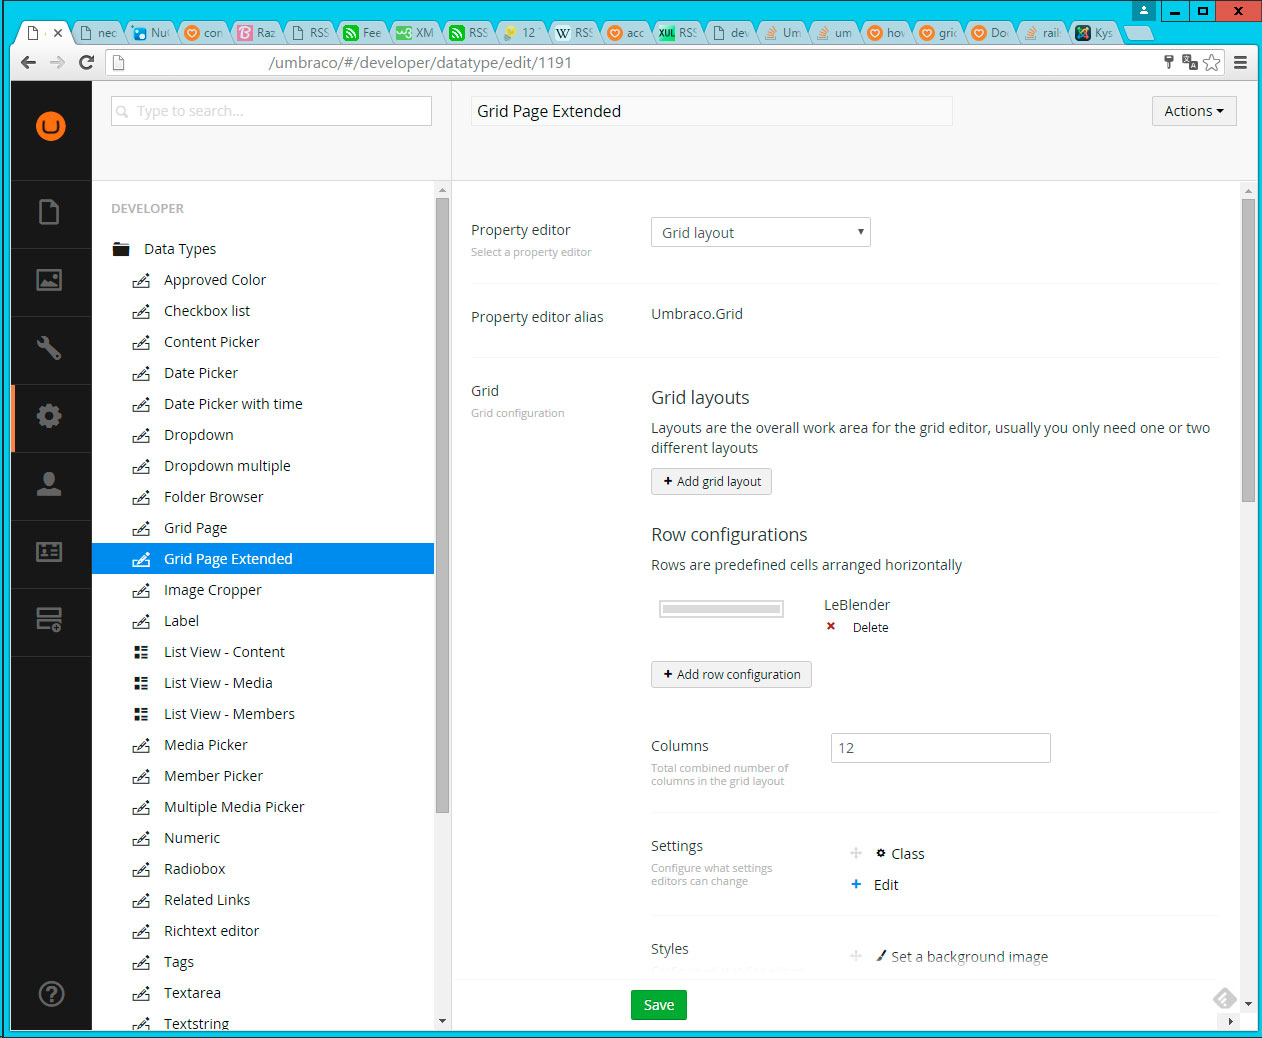Open the Media section icon
This screenshot has width=1262, height=1038.
[49, 280]
